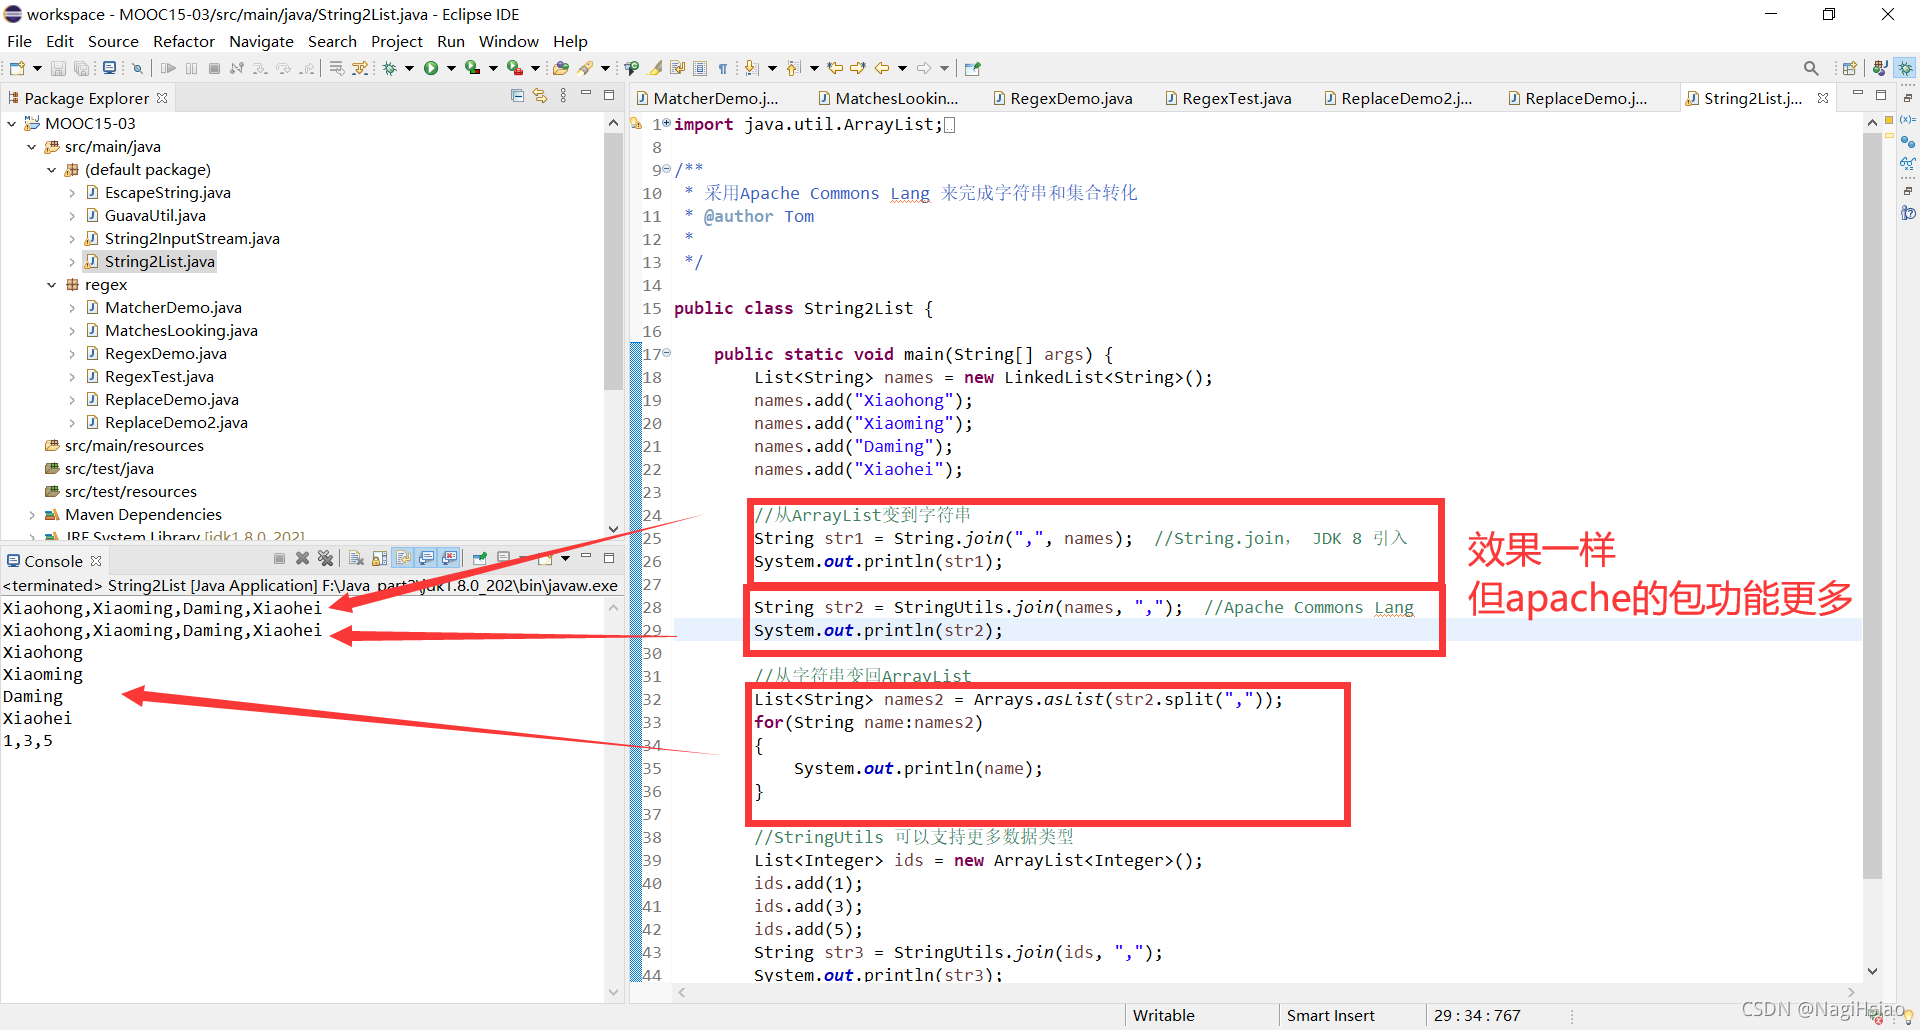The height and width of the screenshot is (1030, 1920).
Task: Collapse the regex package node
Action: (52, 285)
